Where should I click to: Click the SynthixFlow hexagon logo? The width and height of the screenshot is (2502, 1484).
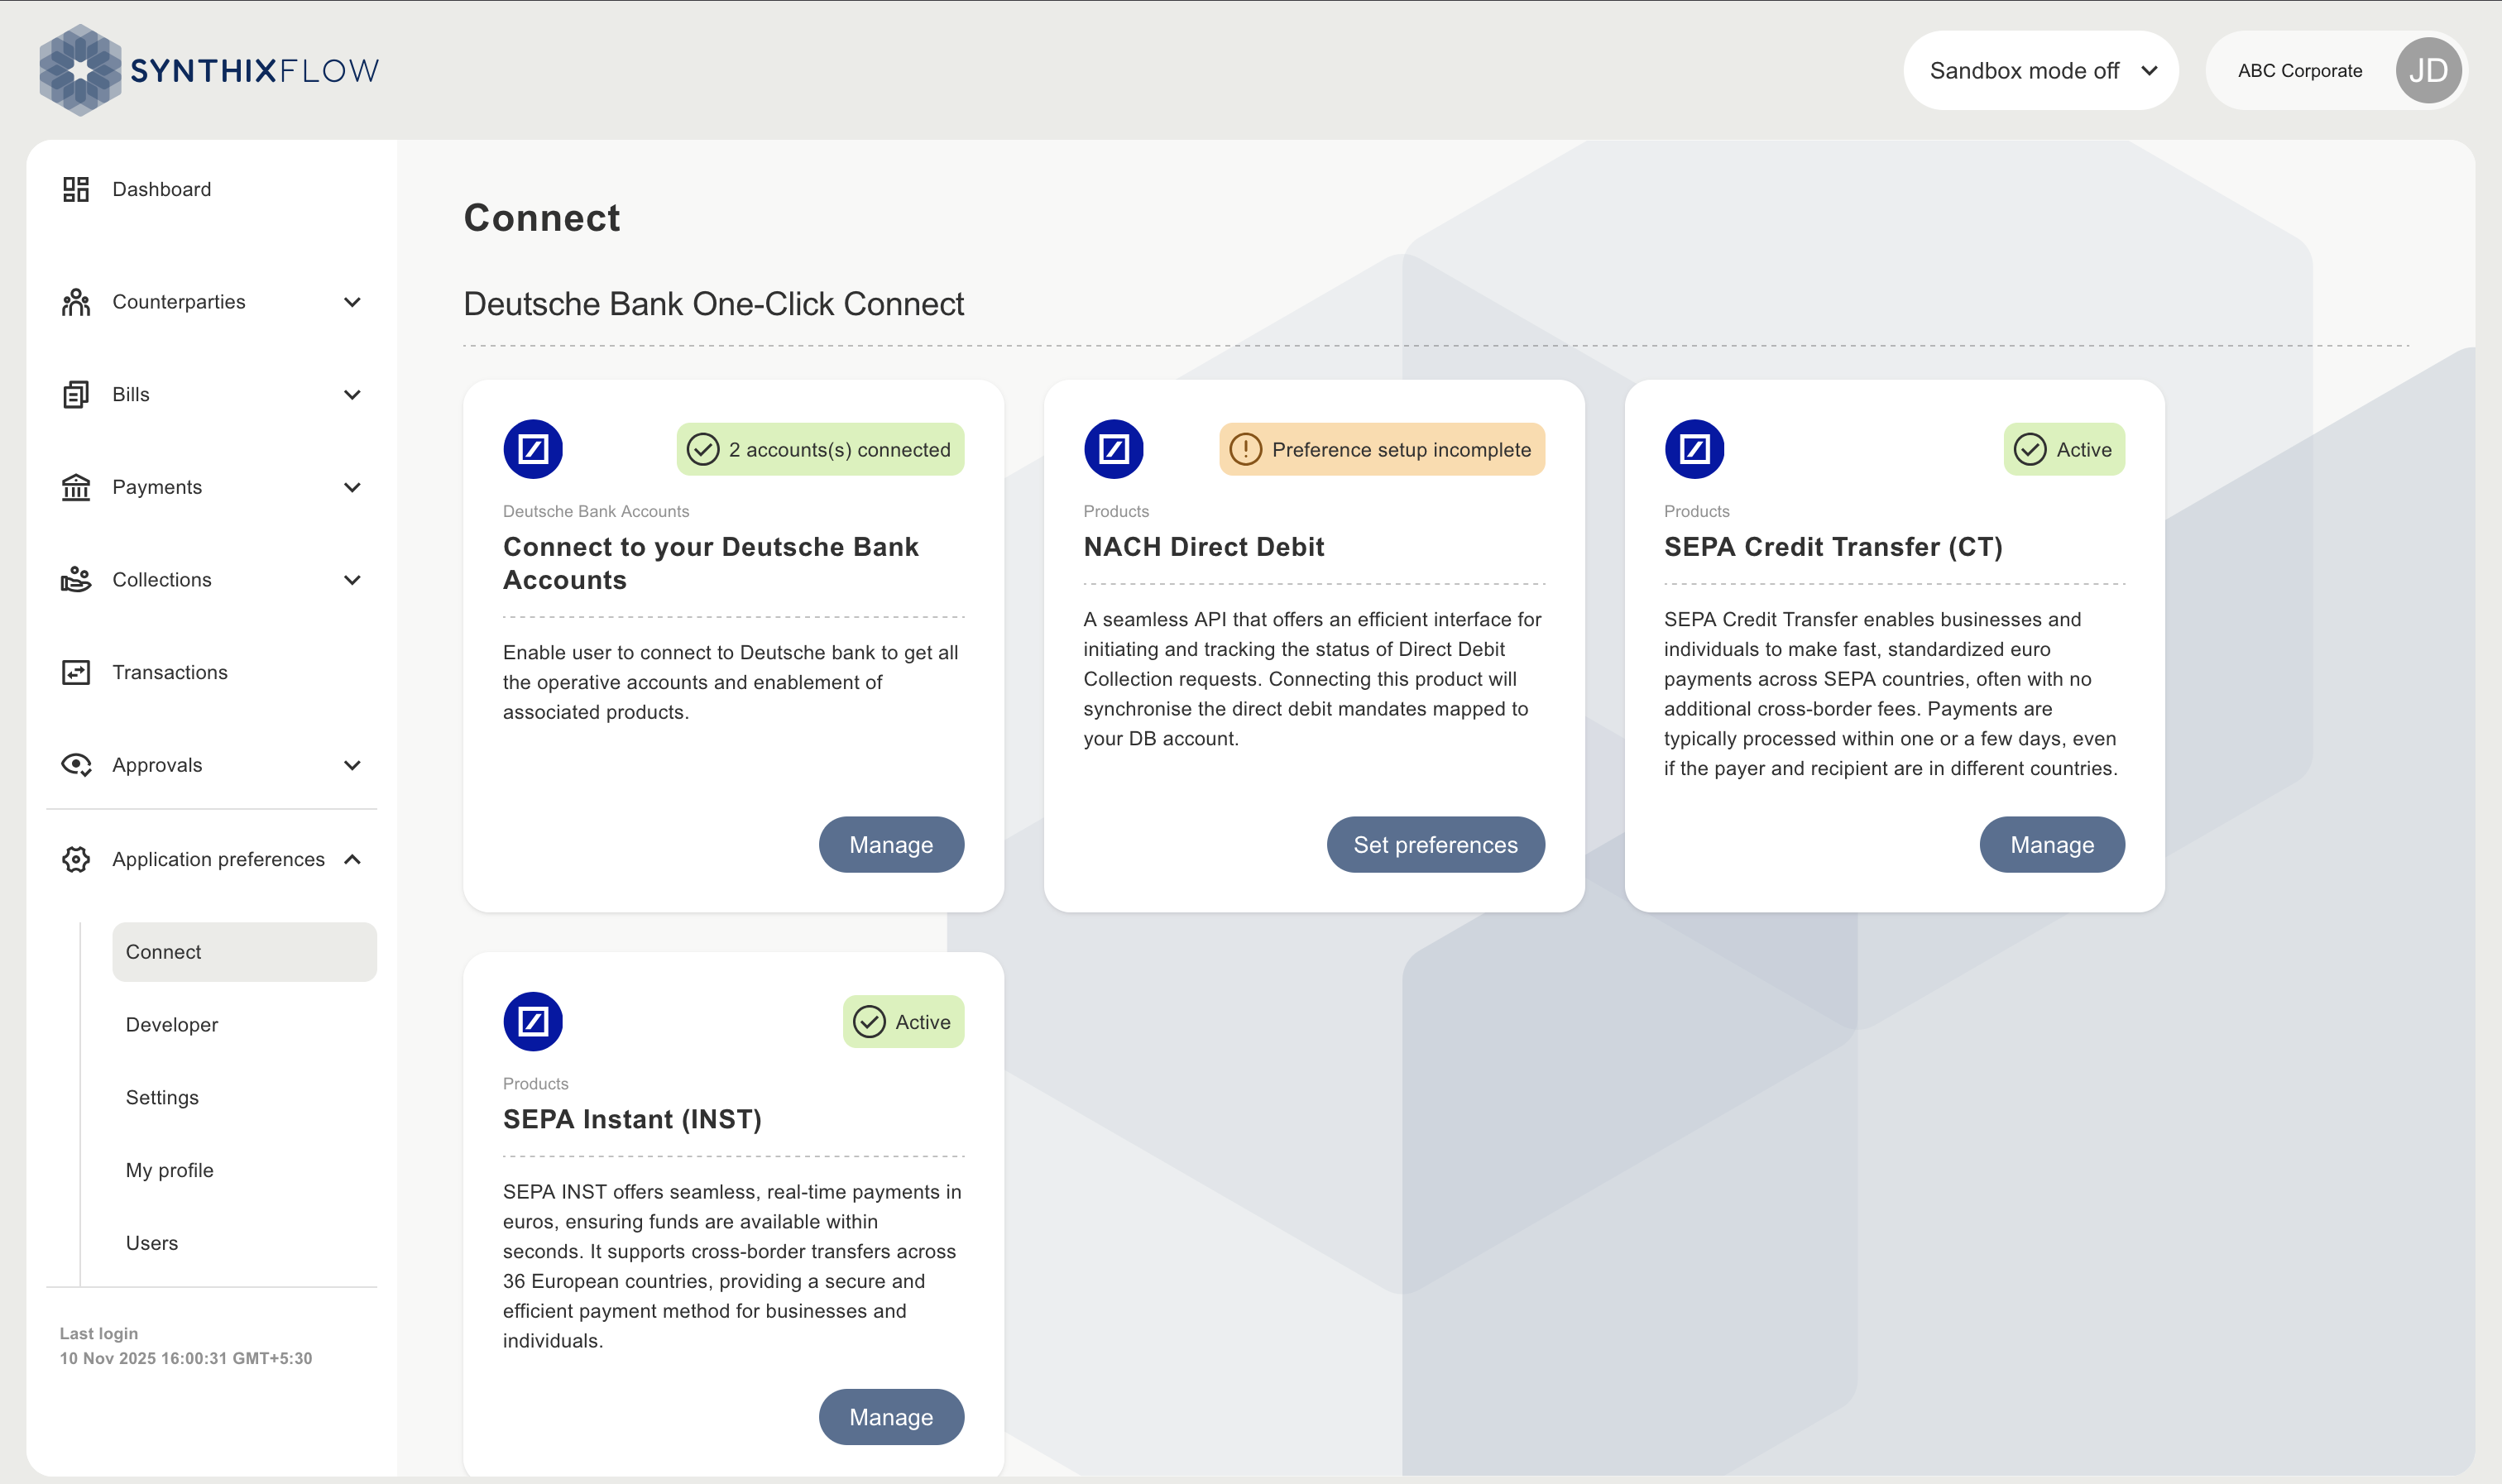pos(80,70)
